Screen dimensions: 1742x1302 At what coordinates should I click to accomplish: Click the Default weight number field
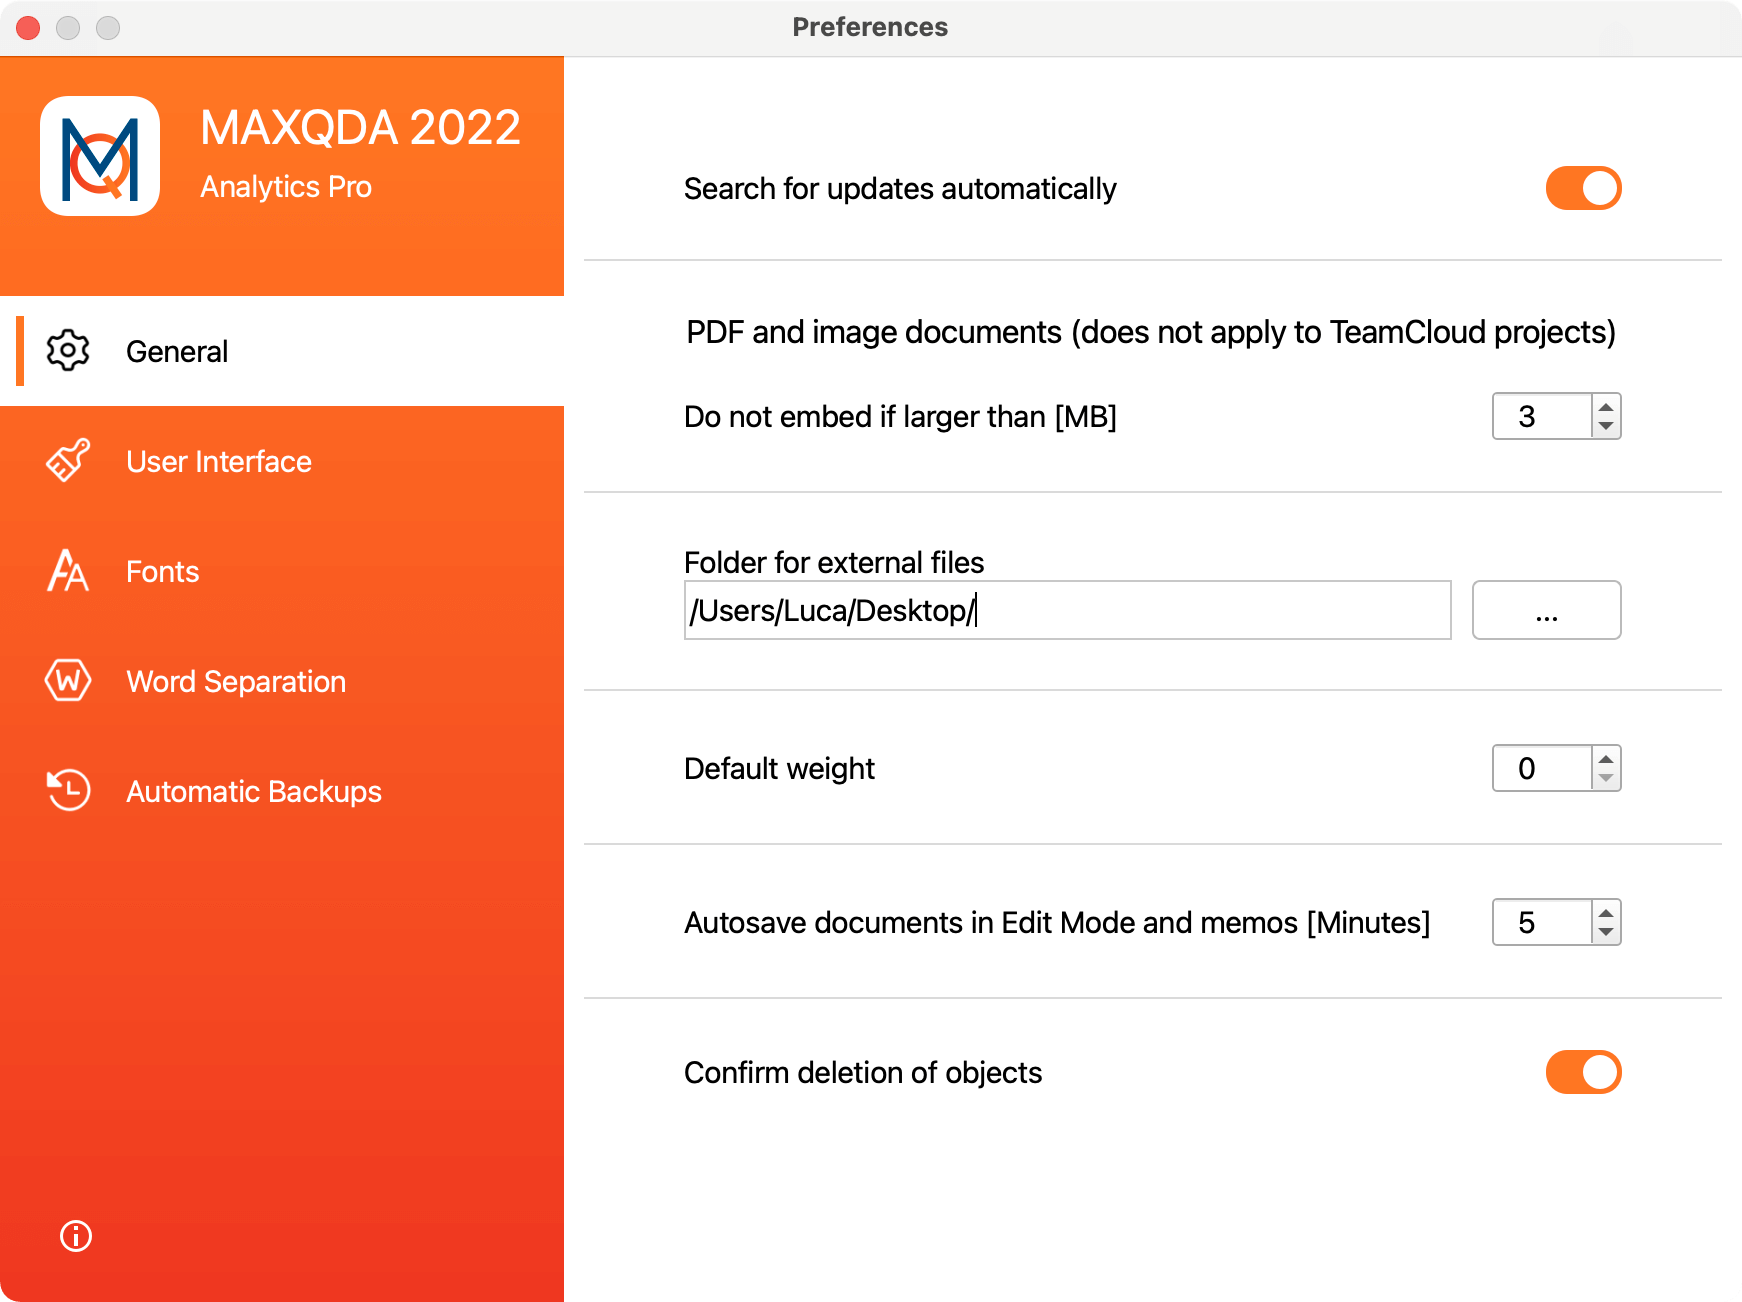[x=1542, y=768]
